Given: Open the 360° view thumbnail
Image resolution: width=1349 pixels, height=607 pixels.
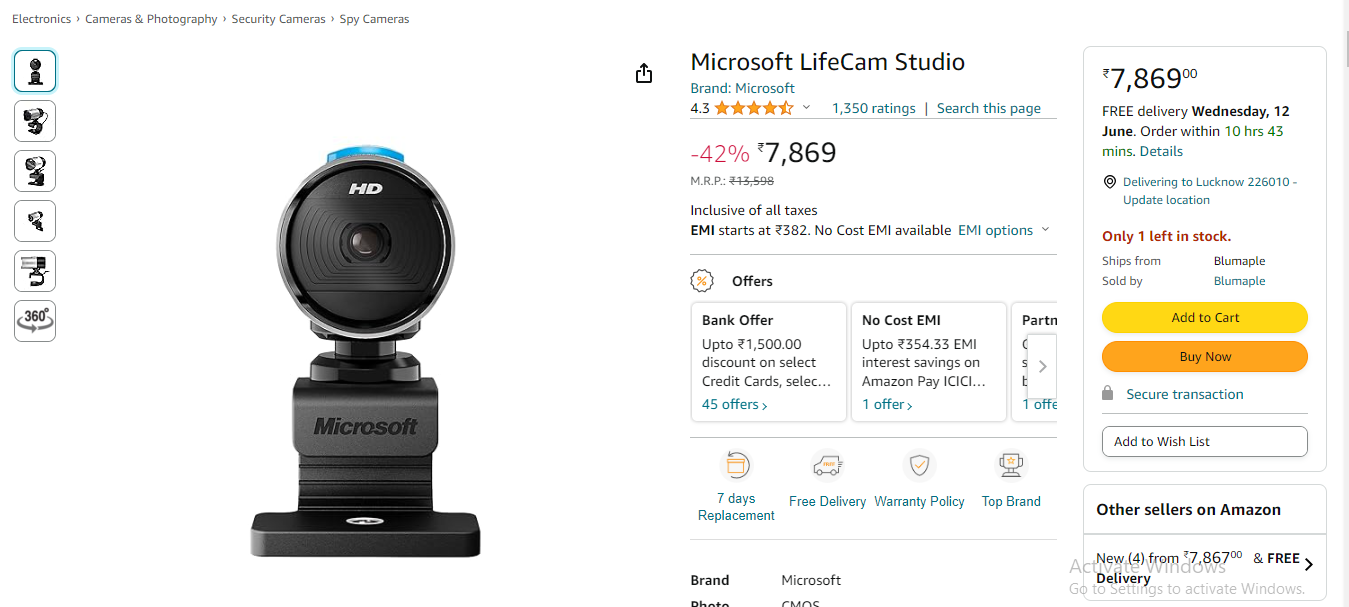Looking at the screenshot, I should tap(35, 321).
